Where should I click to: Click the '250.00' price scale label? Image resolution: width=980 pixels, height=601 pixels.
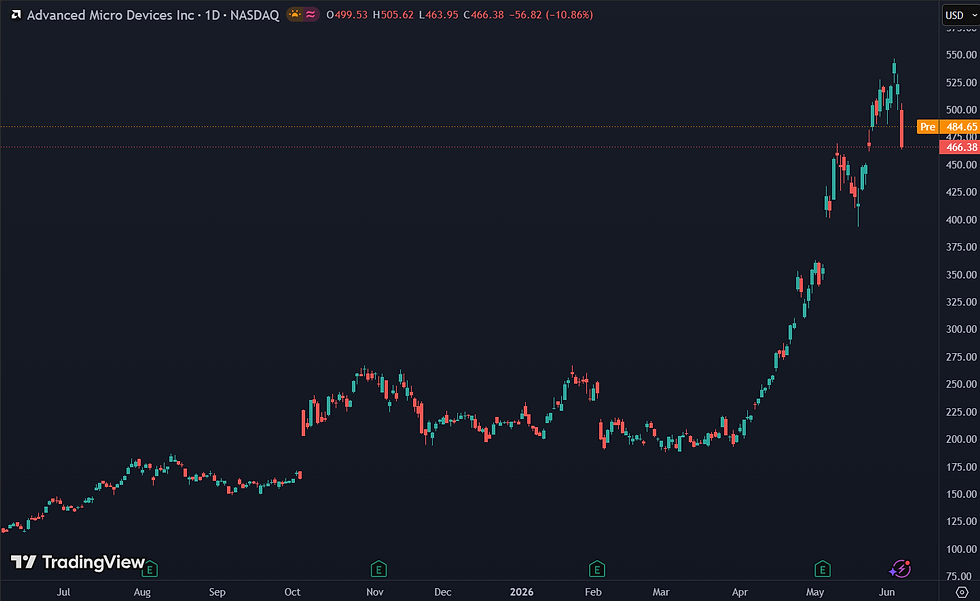(x=961, y=384)
